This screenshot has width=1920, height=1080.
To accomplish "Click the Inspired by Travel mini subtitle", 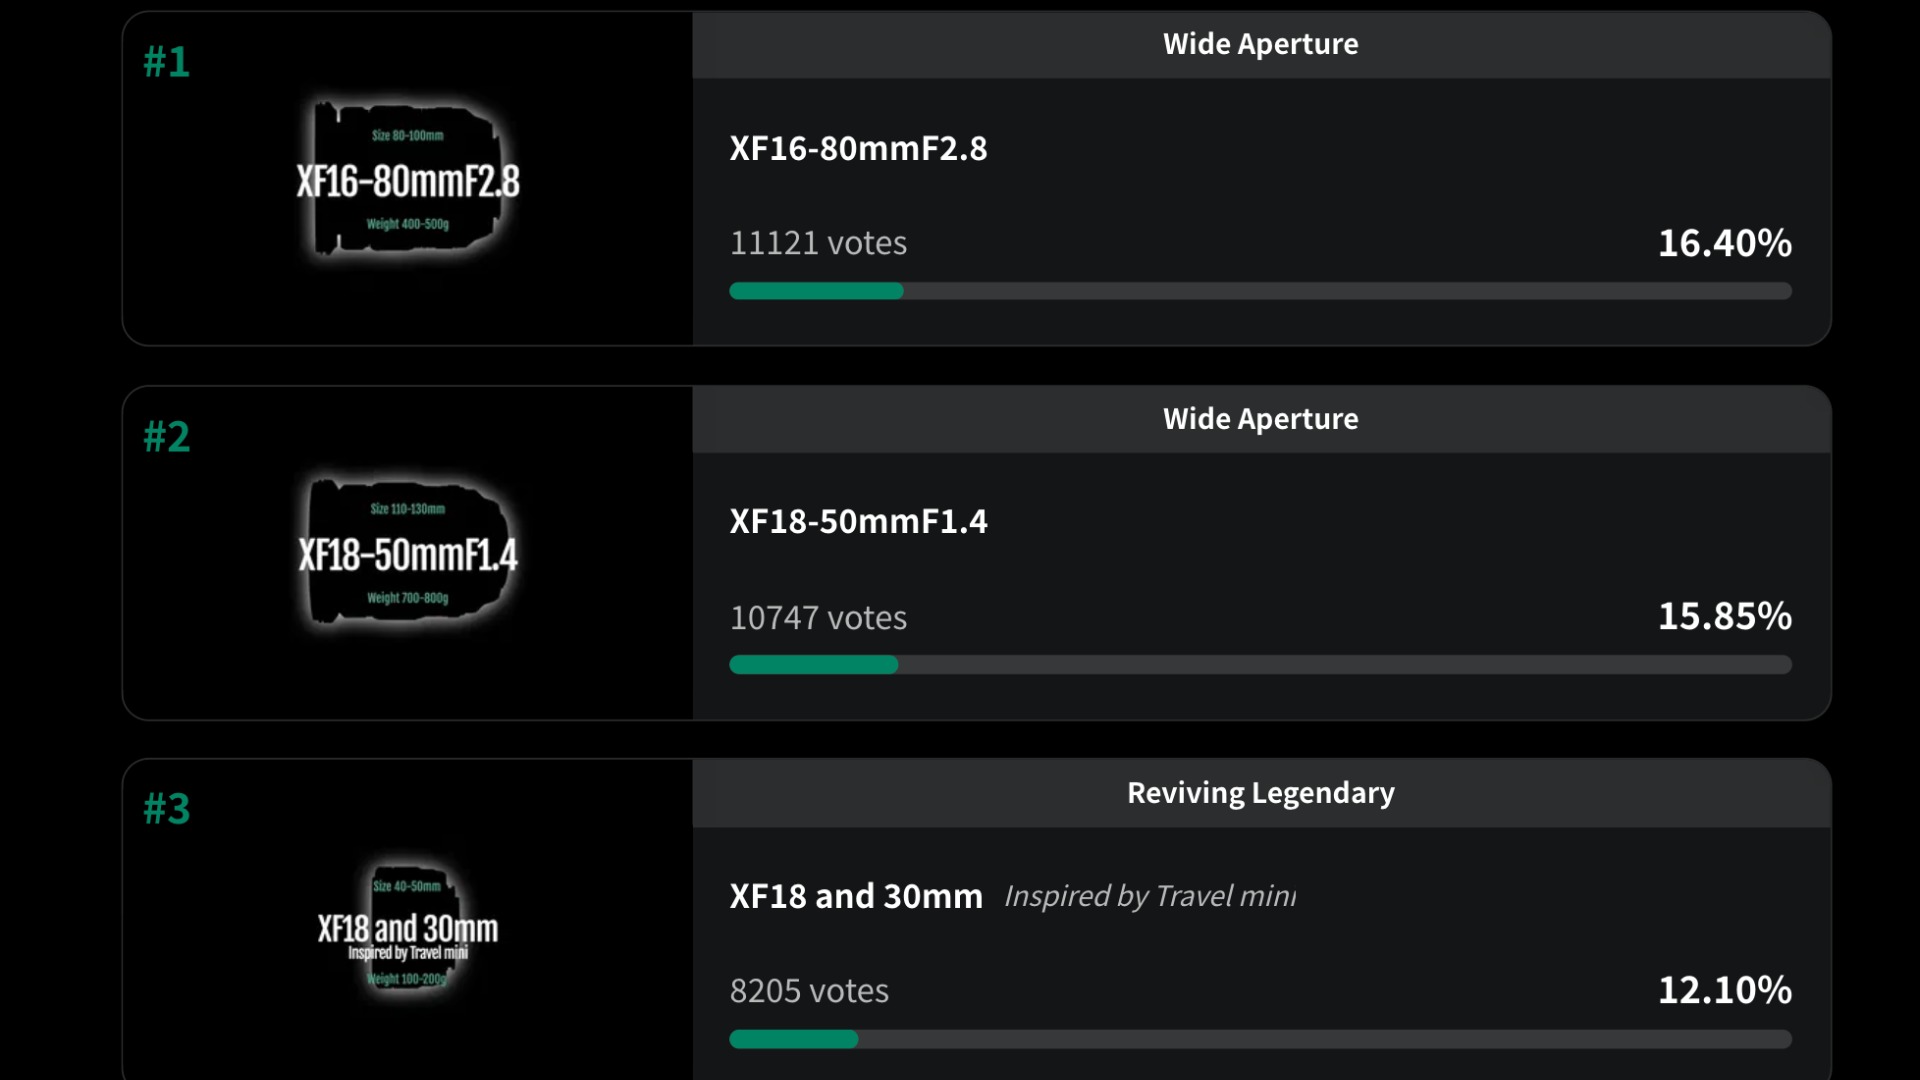I will (1150, 896).
